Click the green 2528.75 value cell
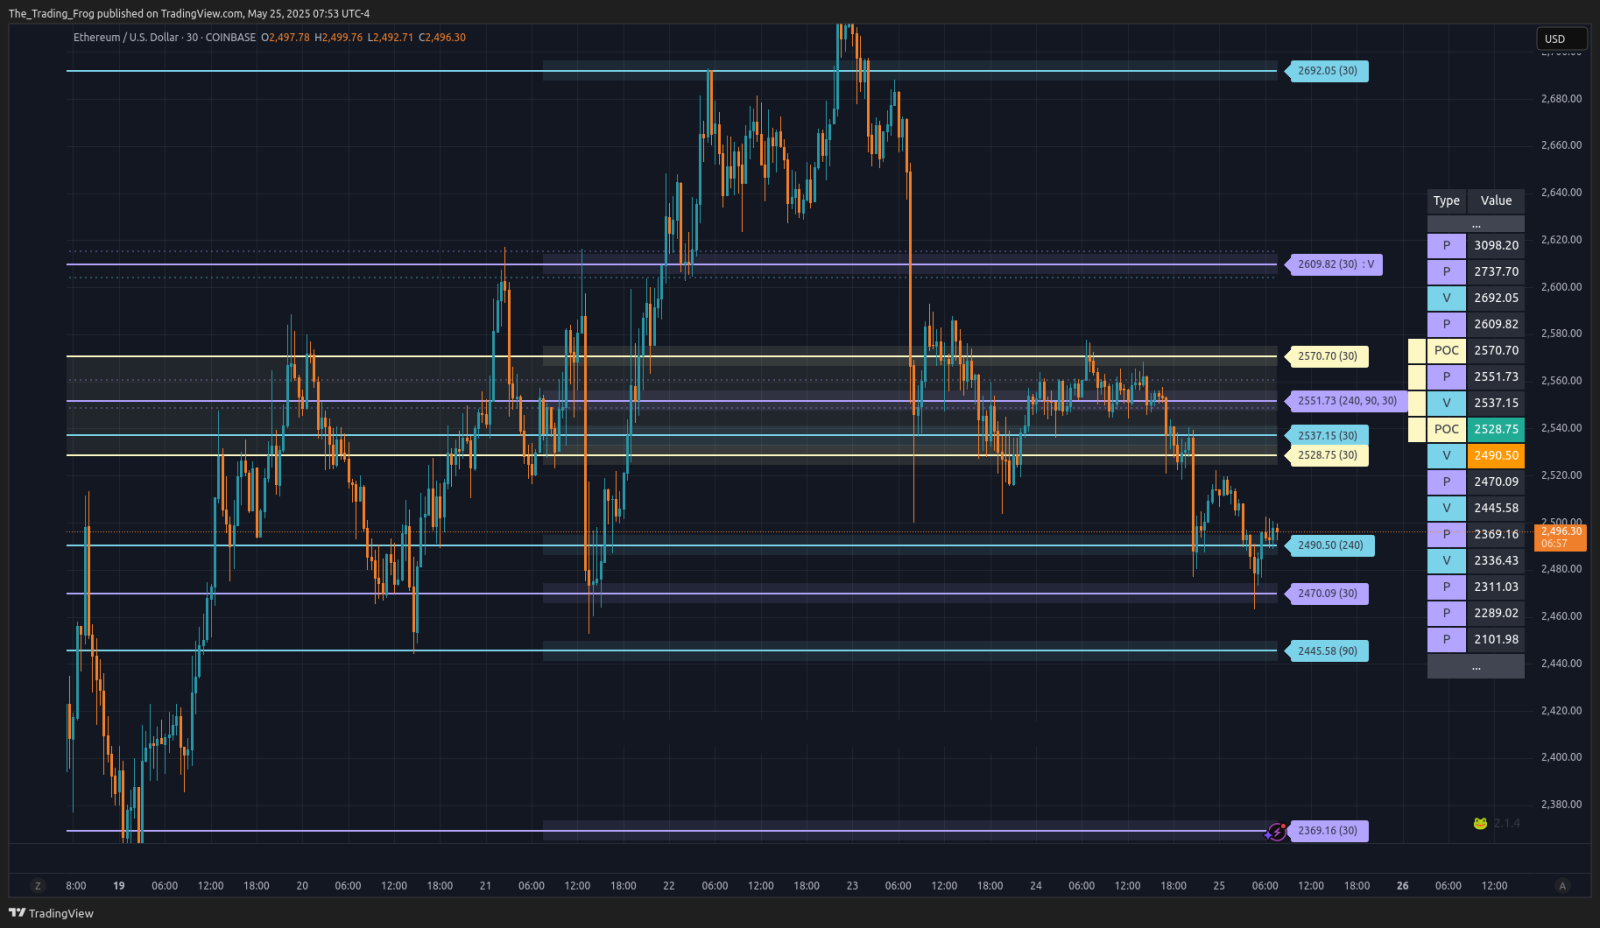This screenshot has width=1600, height=928. click(x=1496, y=429)
